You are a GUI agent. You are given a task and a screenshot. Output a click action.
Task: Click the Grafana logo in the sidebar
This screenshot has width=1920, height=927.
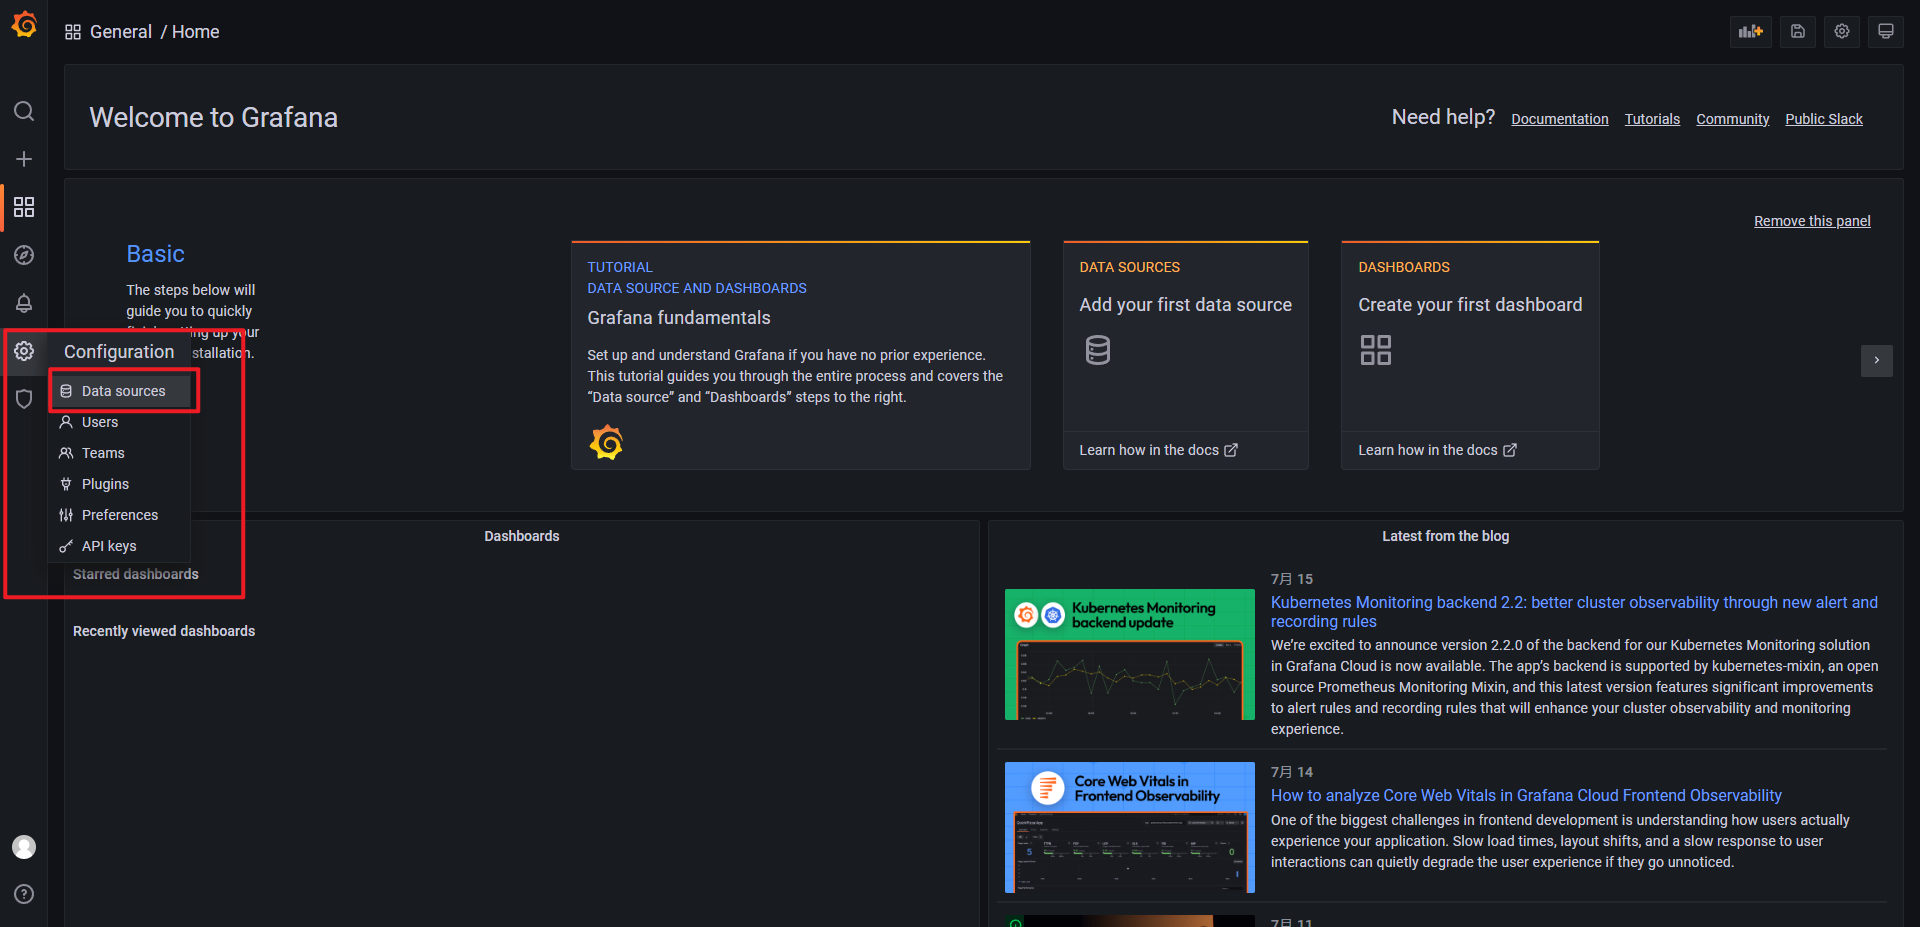click(x=24, y=24)
